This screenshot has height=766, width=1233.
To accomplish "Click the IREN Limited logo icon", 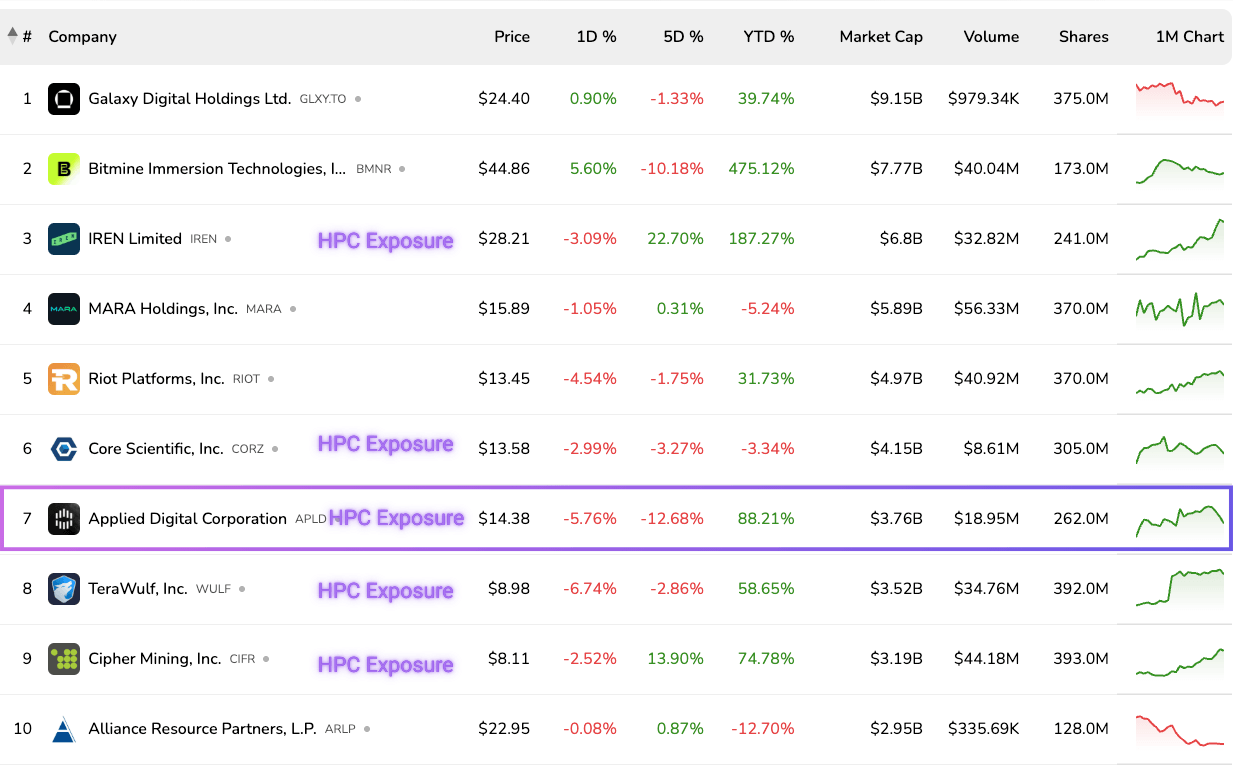I will coord(64,238).
